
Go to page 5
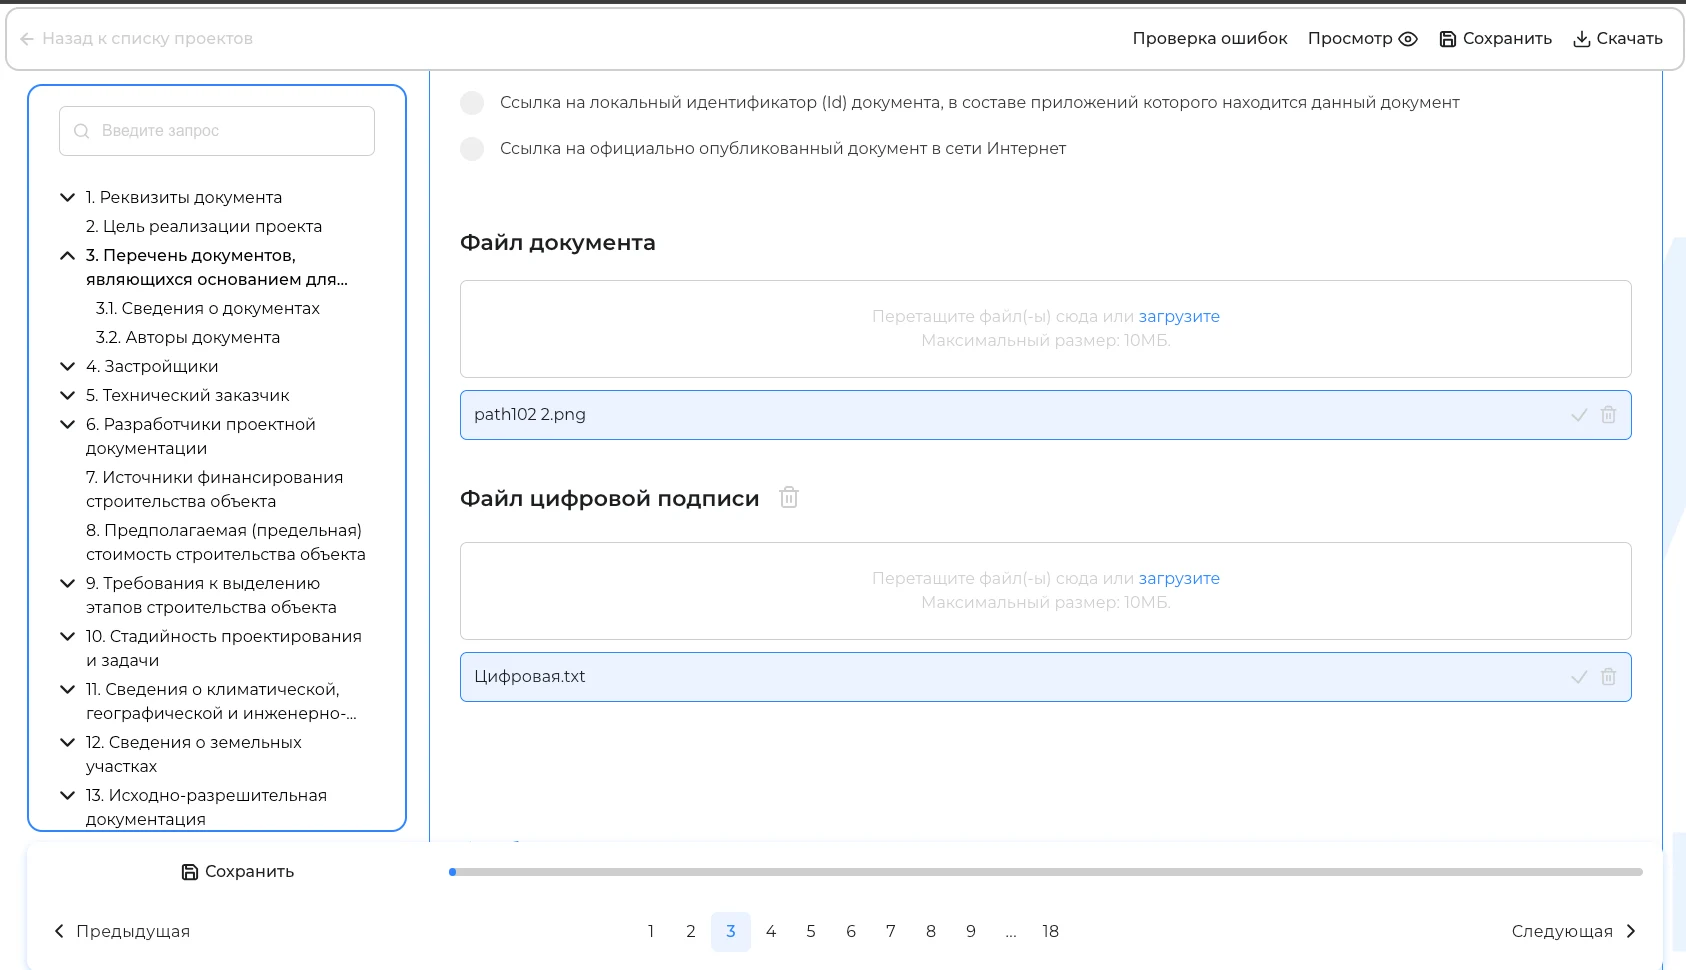click(x=811, y=932)
